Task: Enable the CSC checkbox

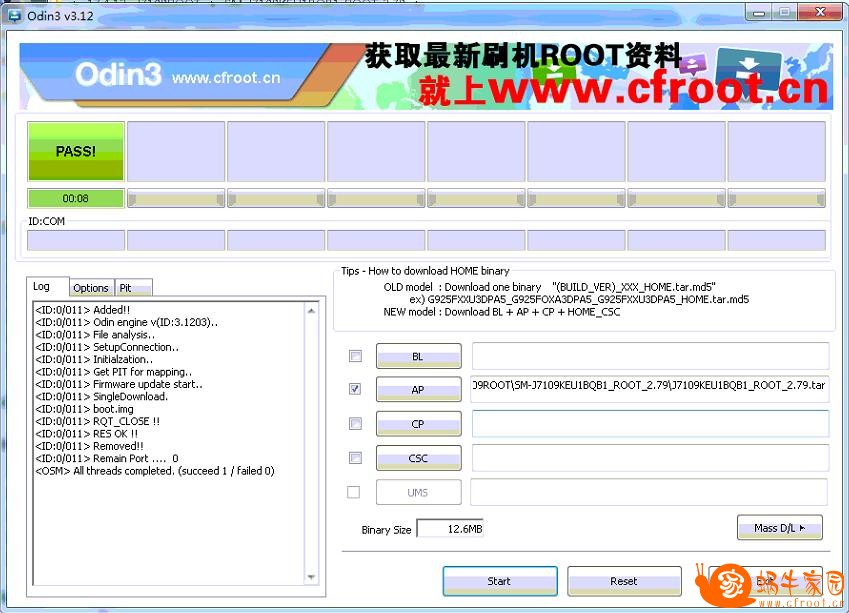Action: click(x=355, y=458)
